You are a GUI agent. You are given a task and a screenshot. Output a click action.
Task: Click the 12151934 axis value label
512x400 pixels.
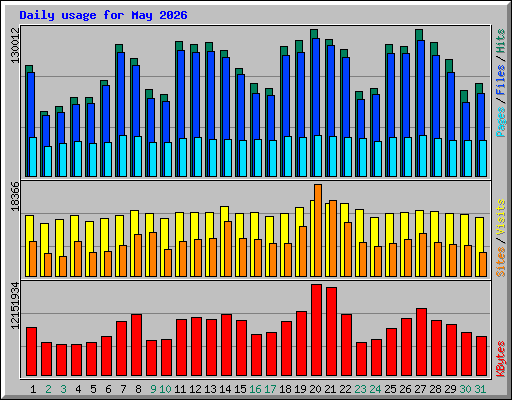pyautogui.click(x=15, y=306)
